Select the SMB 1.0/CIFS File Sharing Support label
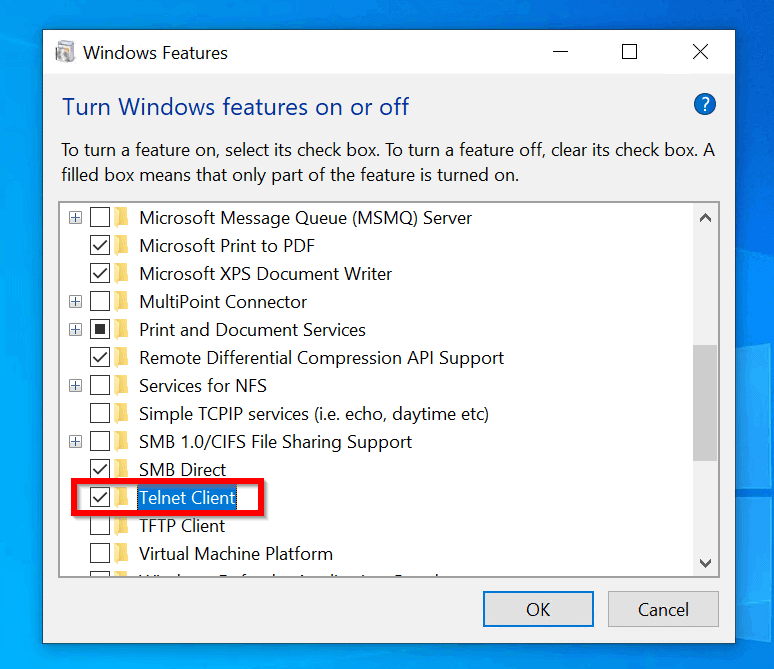The height and width of the screenshot is (669, 774). [275, 442]
